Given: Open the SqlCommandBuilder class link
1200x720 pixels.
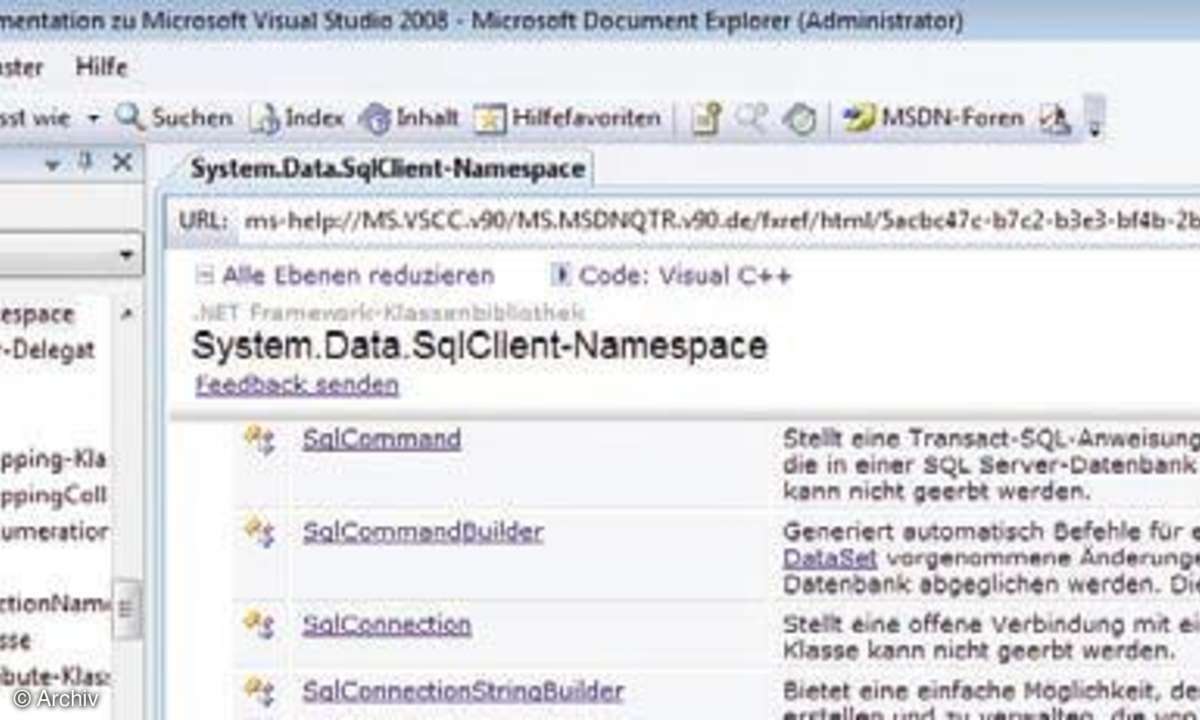Looking at the screenshot, I should point(423,531).
